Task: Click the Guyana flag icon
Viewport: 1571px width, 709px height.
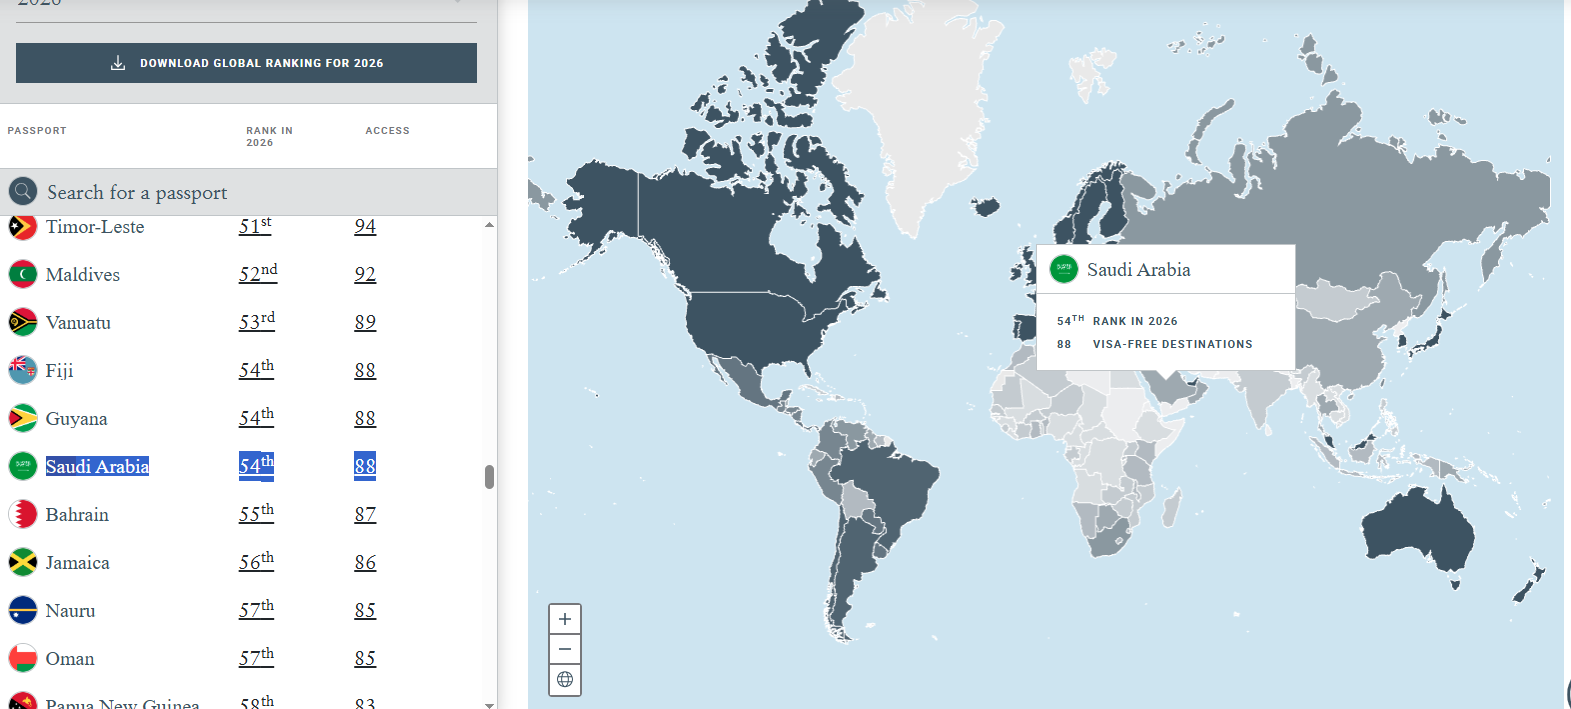Action: click(23, 419)
